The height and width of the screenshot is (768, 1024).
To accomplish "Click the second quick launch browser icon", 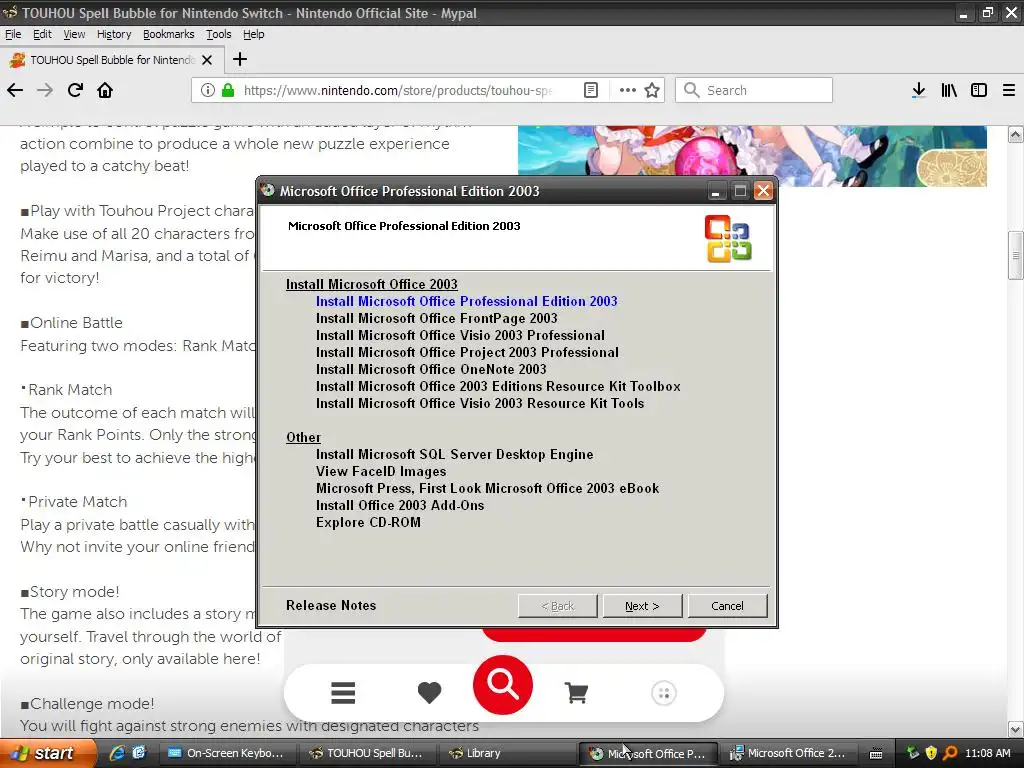I will (x=139, y=753).
